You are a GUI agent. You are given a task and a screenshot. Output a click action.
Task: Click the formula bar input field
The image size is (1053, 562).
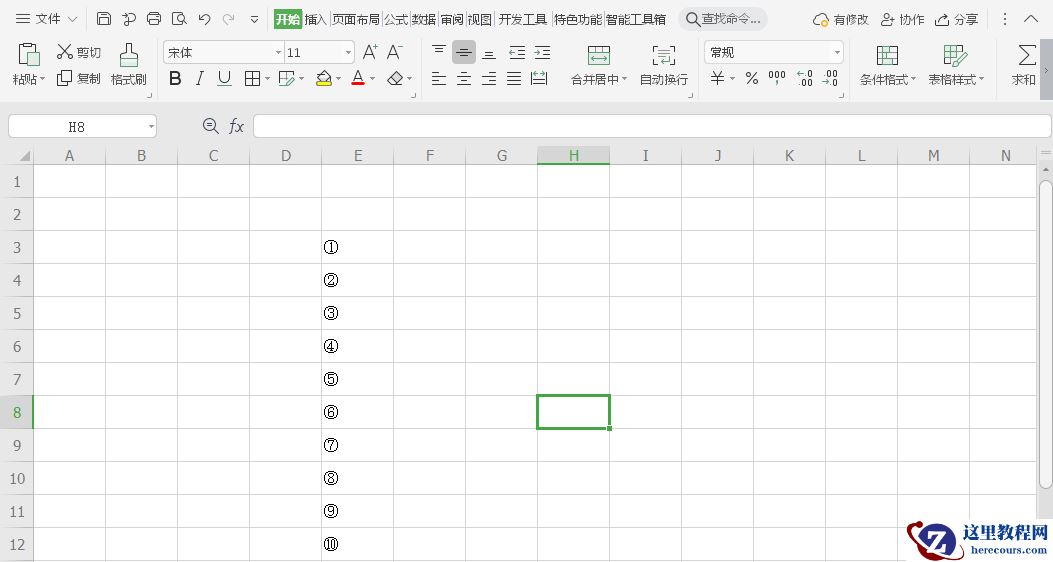(652, 126)
